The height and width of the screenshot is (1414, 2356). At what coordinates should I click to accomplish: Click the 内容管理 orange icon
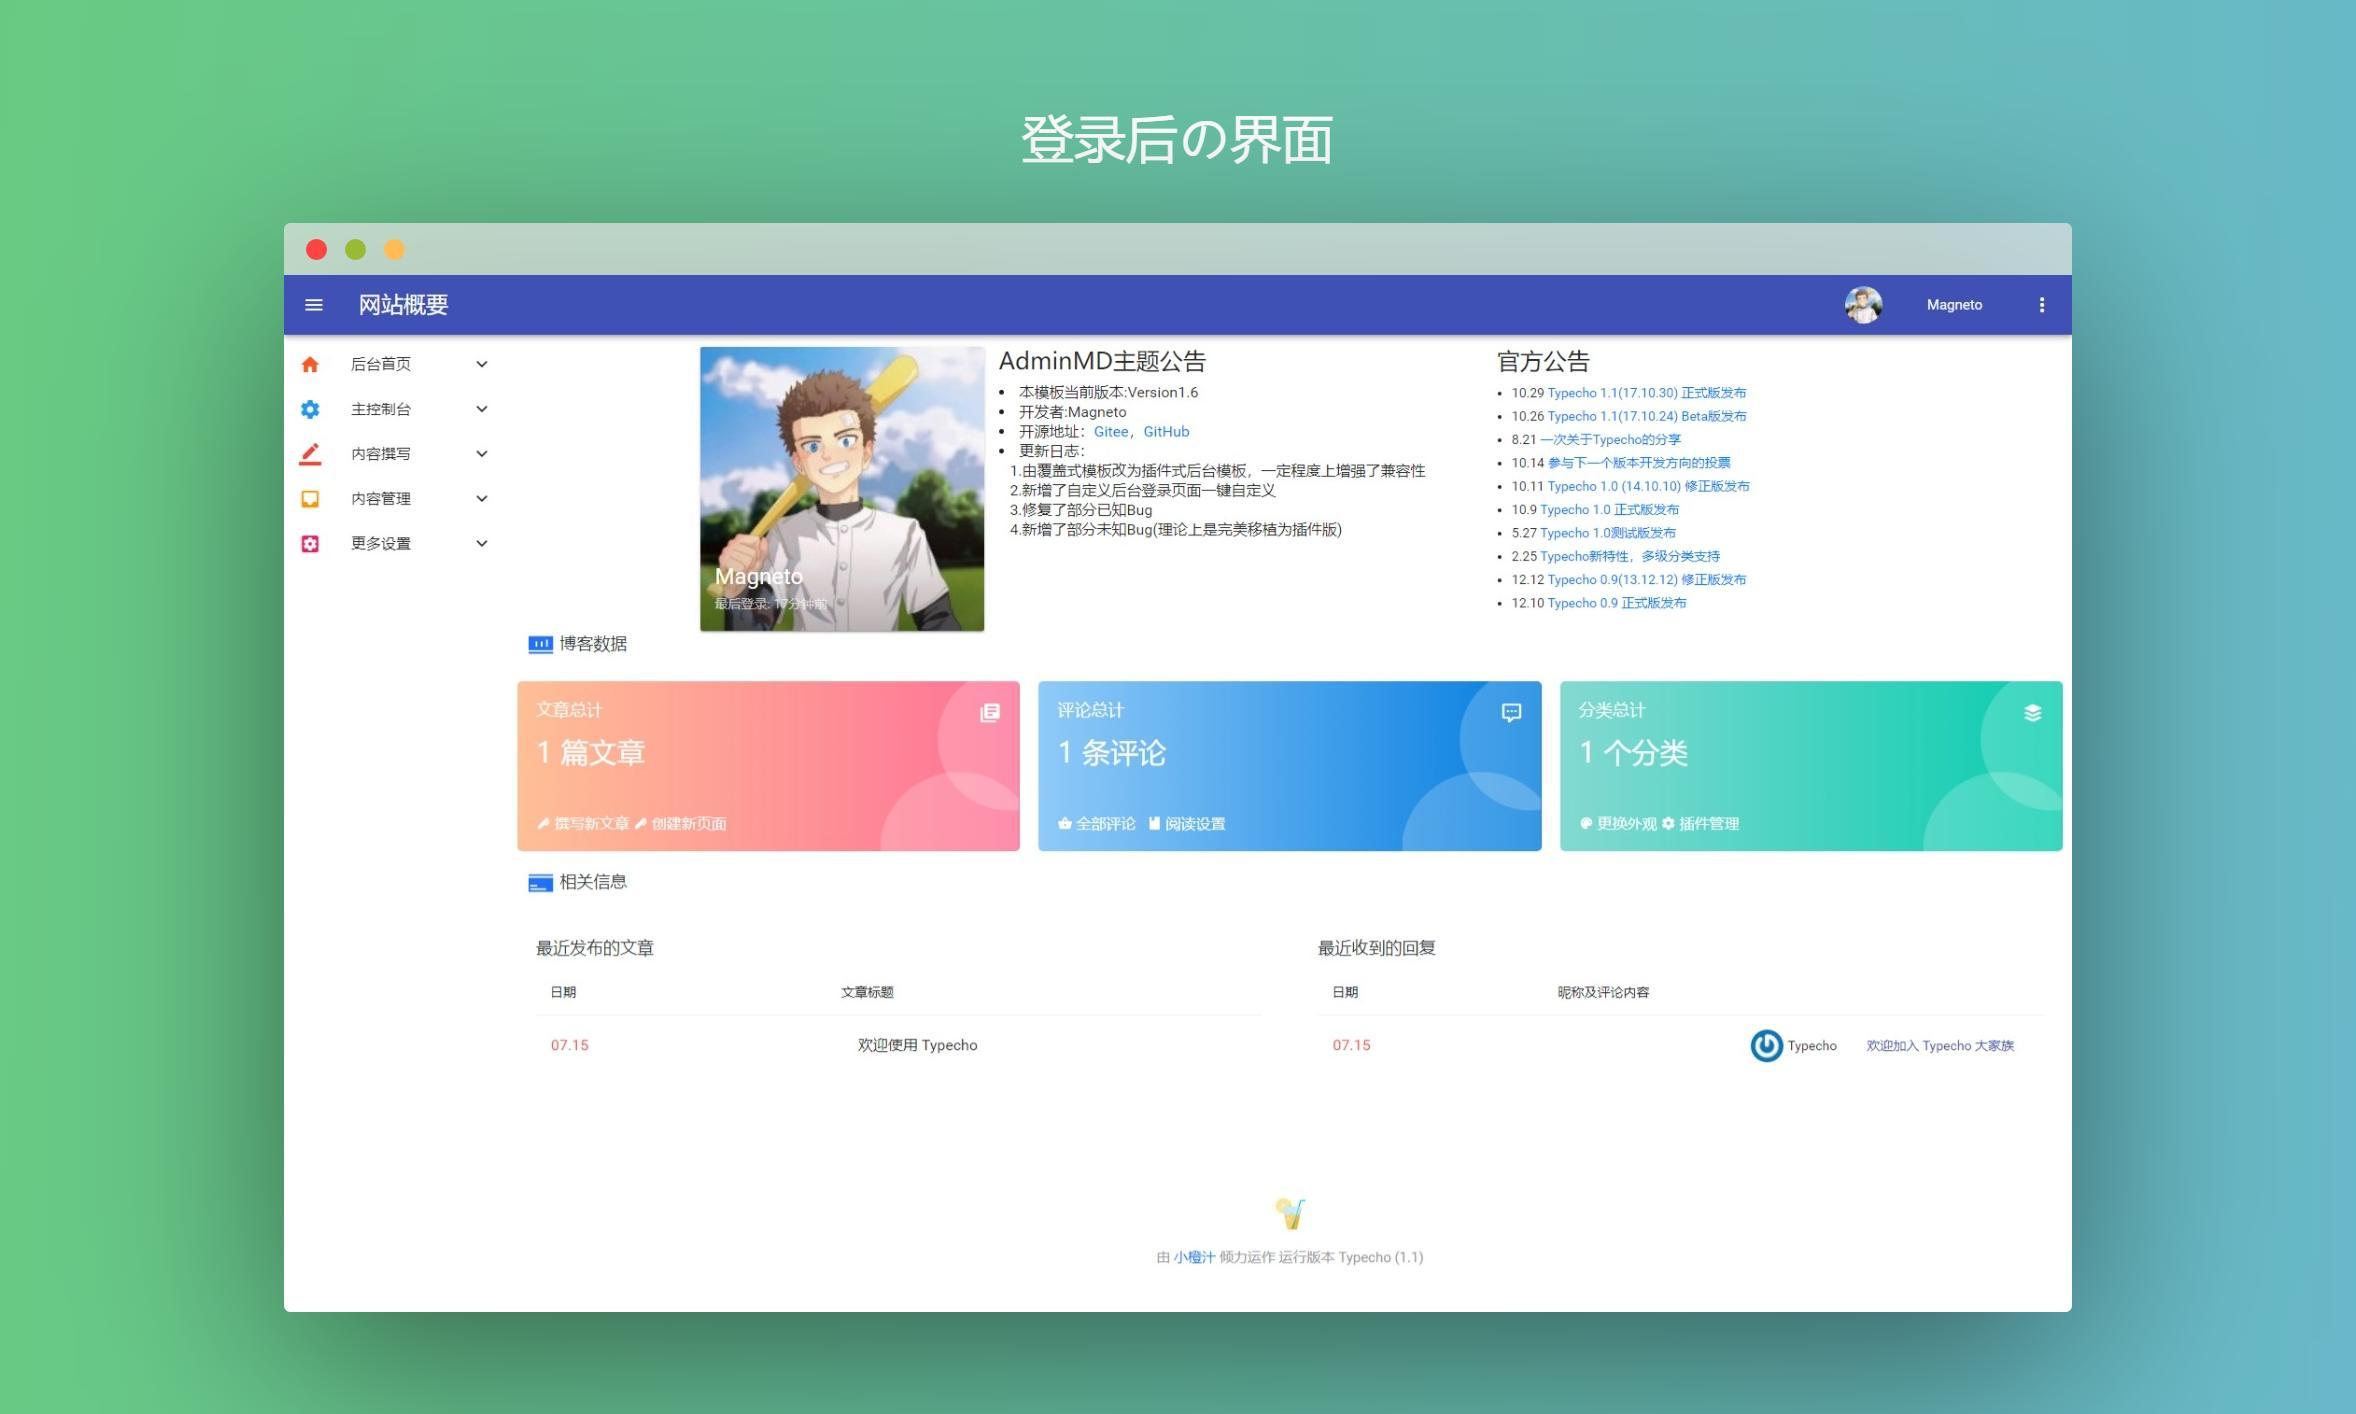(x=310, y=499)
